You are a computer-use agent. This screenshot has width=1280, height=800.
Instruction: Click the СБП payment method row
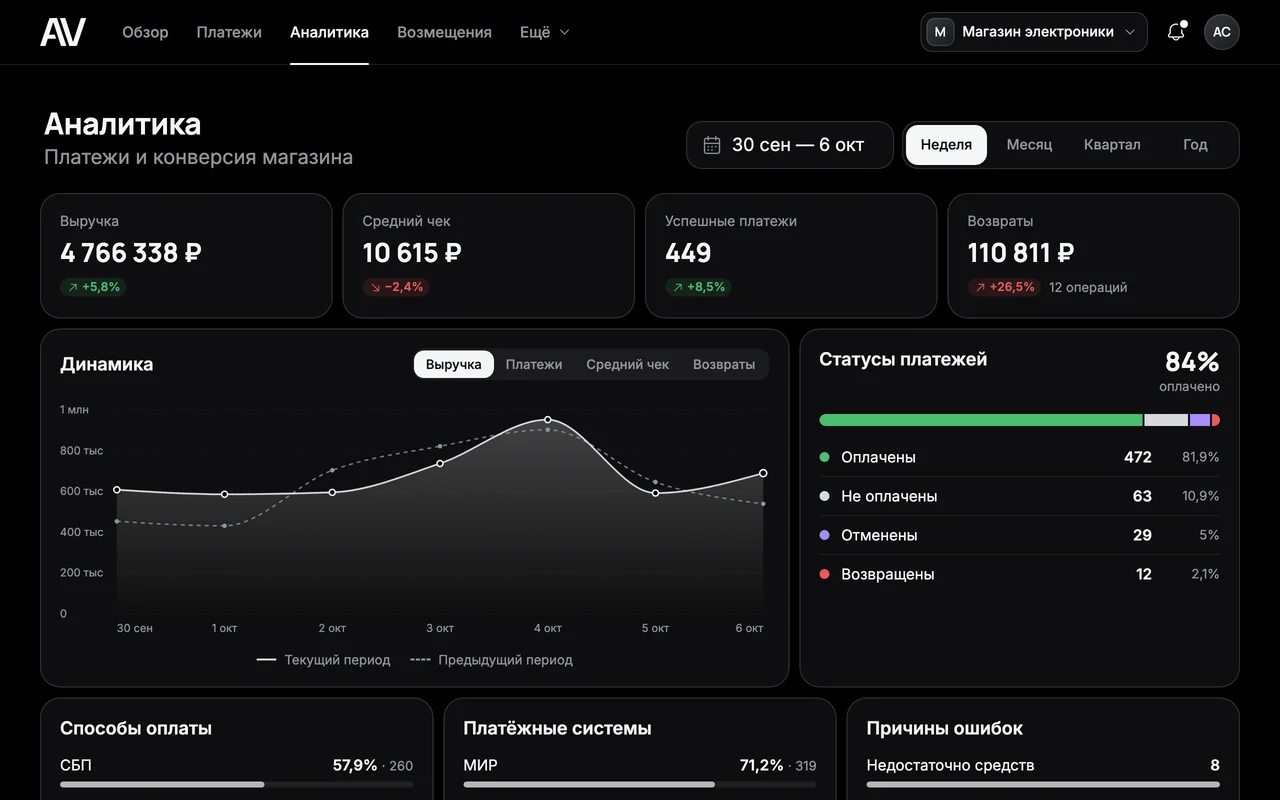coord(236,771)
